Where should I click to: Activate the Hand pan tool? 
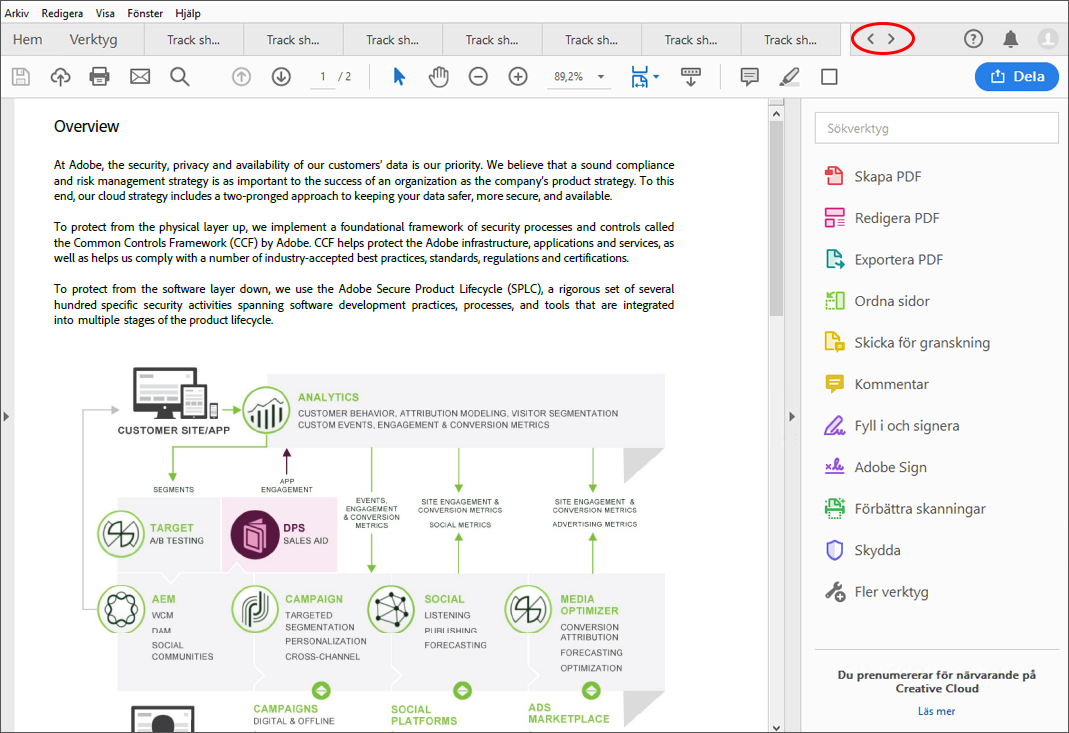(439, 76)
